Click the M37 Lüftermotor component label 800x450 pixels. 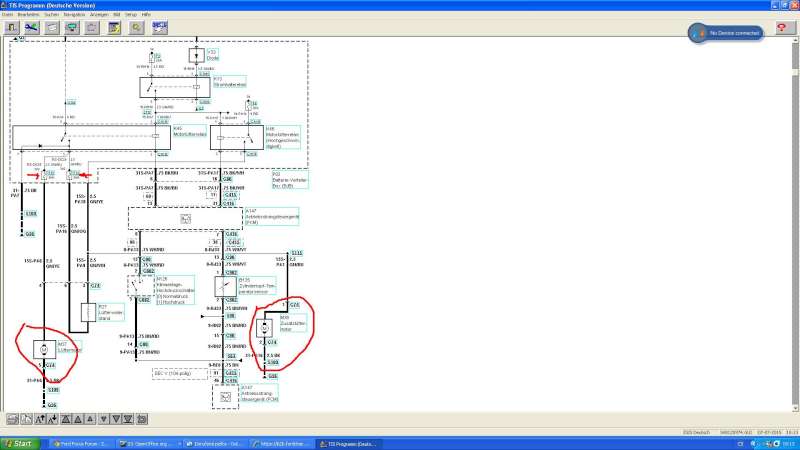(70, 348)
